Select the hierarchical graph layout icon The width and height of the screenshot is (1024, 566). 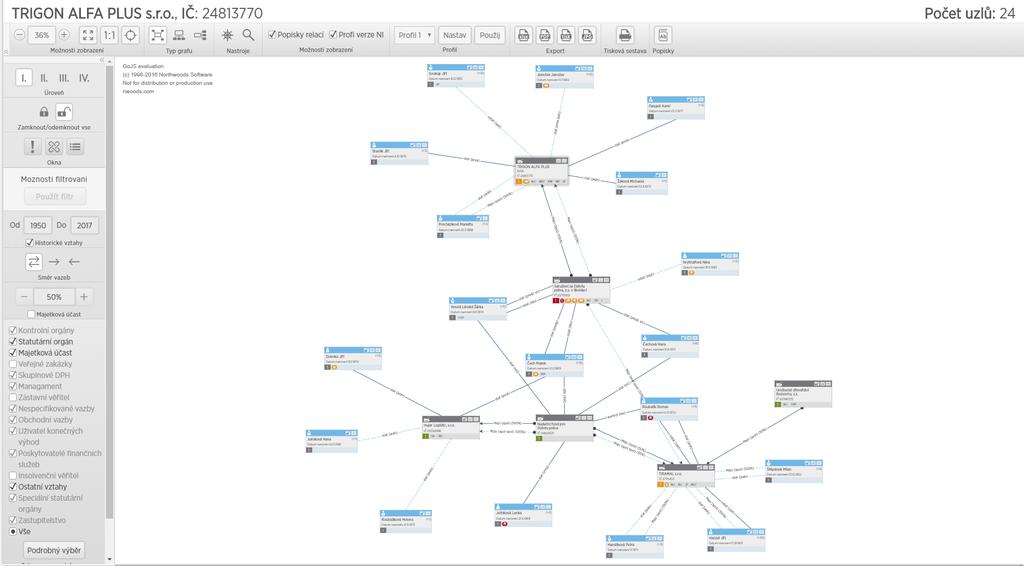(x=179, y=35)
